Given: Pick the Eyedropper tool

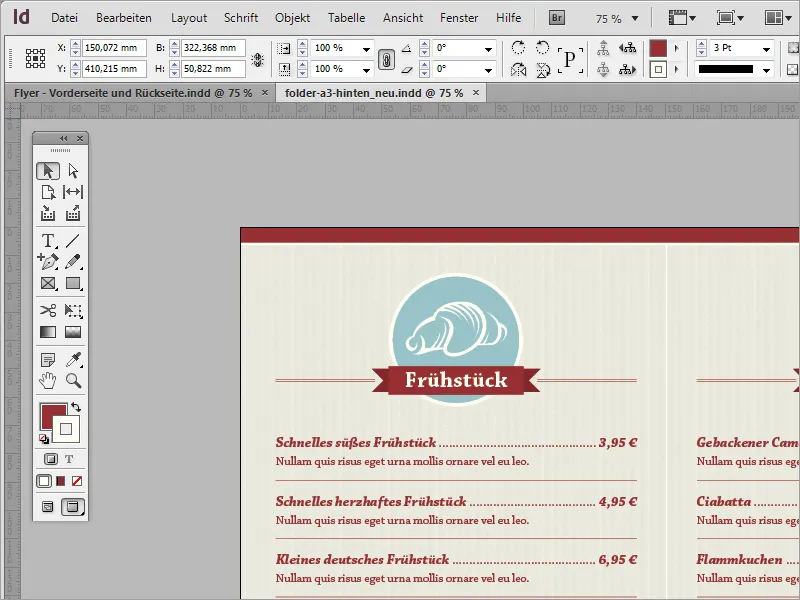Looking at the screenshot, I should [72, 360].
